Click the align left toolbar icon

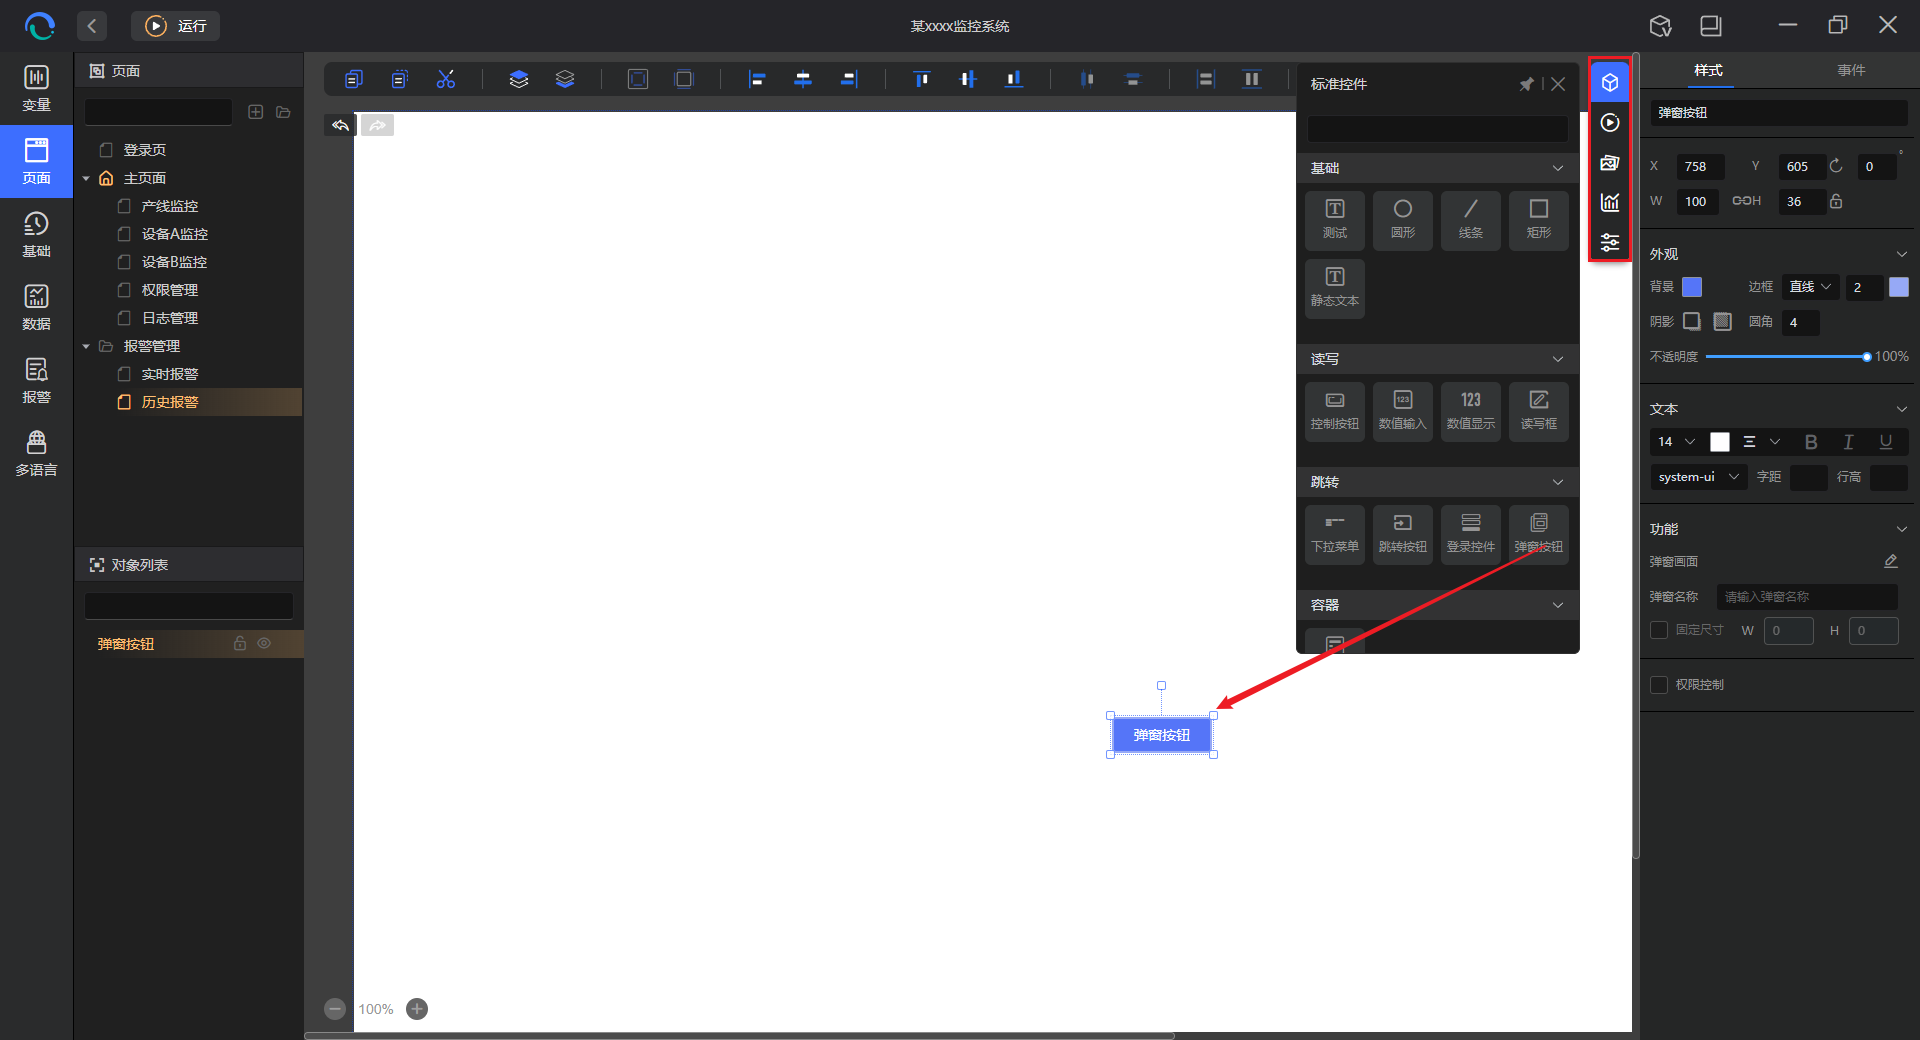click(x=757, y=79)
